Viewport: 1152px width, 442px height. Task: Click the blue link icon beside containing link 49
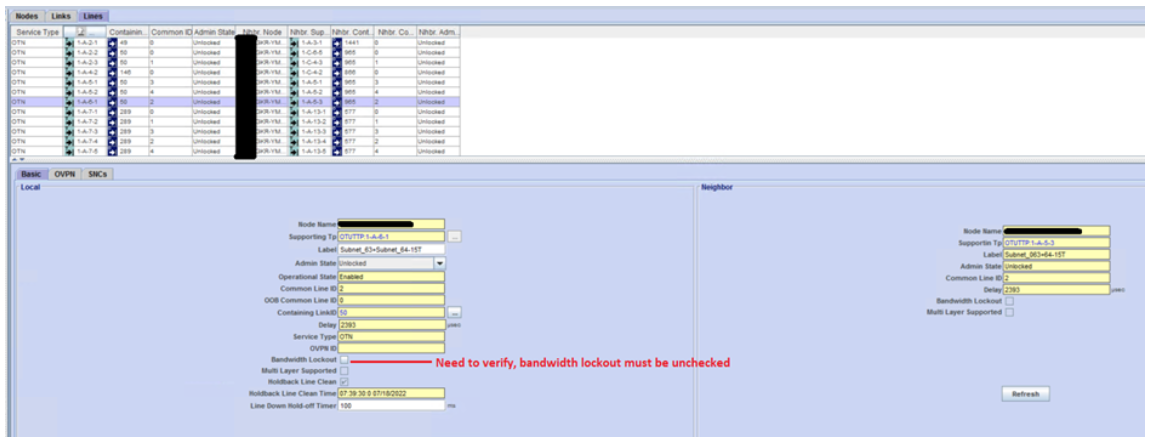[x=112, y=43]
